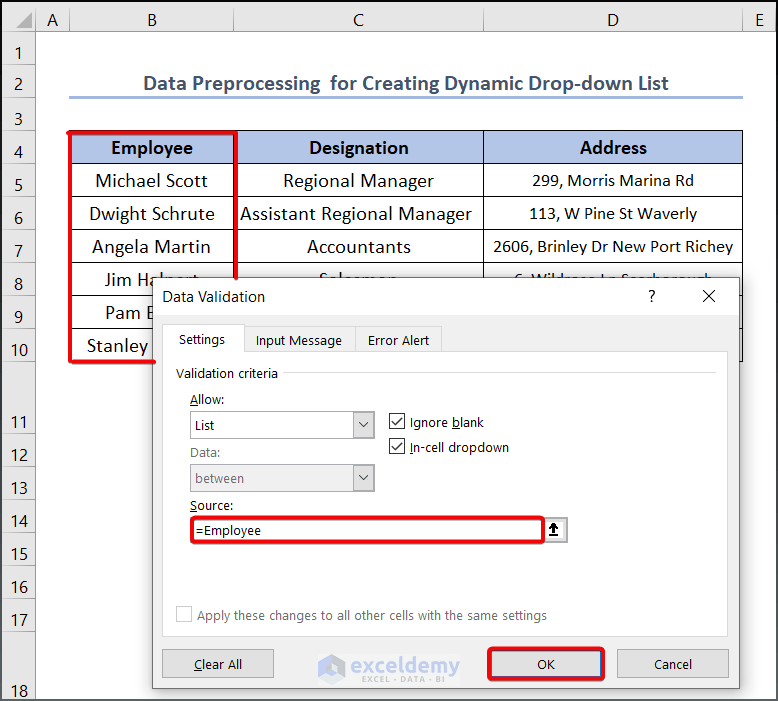Switch to the Settings tab
This screenshot has width=778, height=701.
202,339
